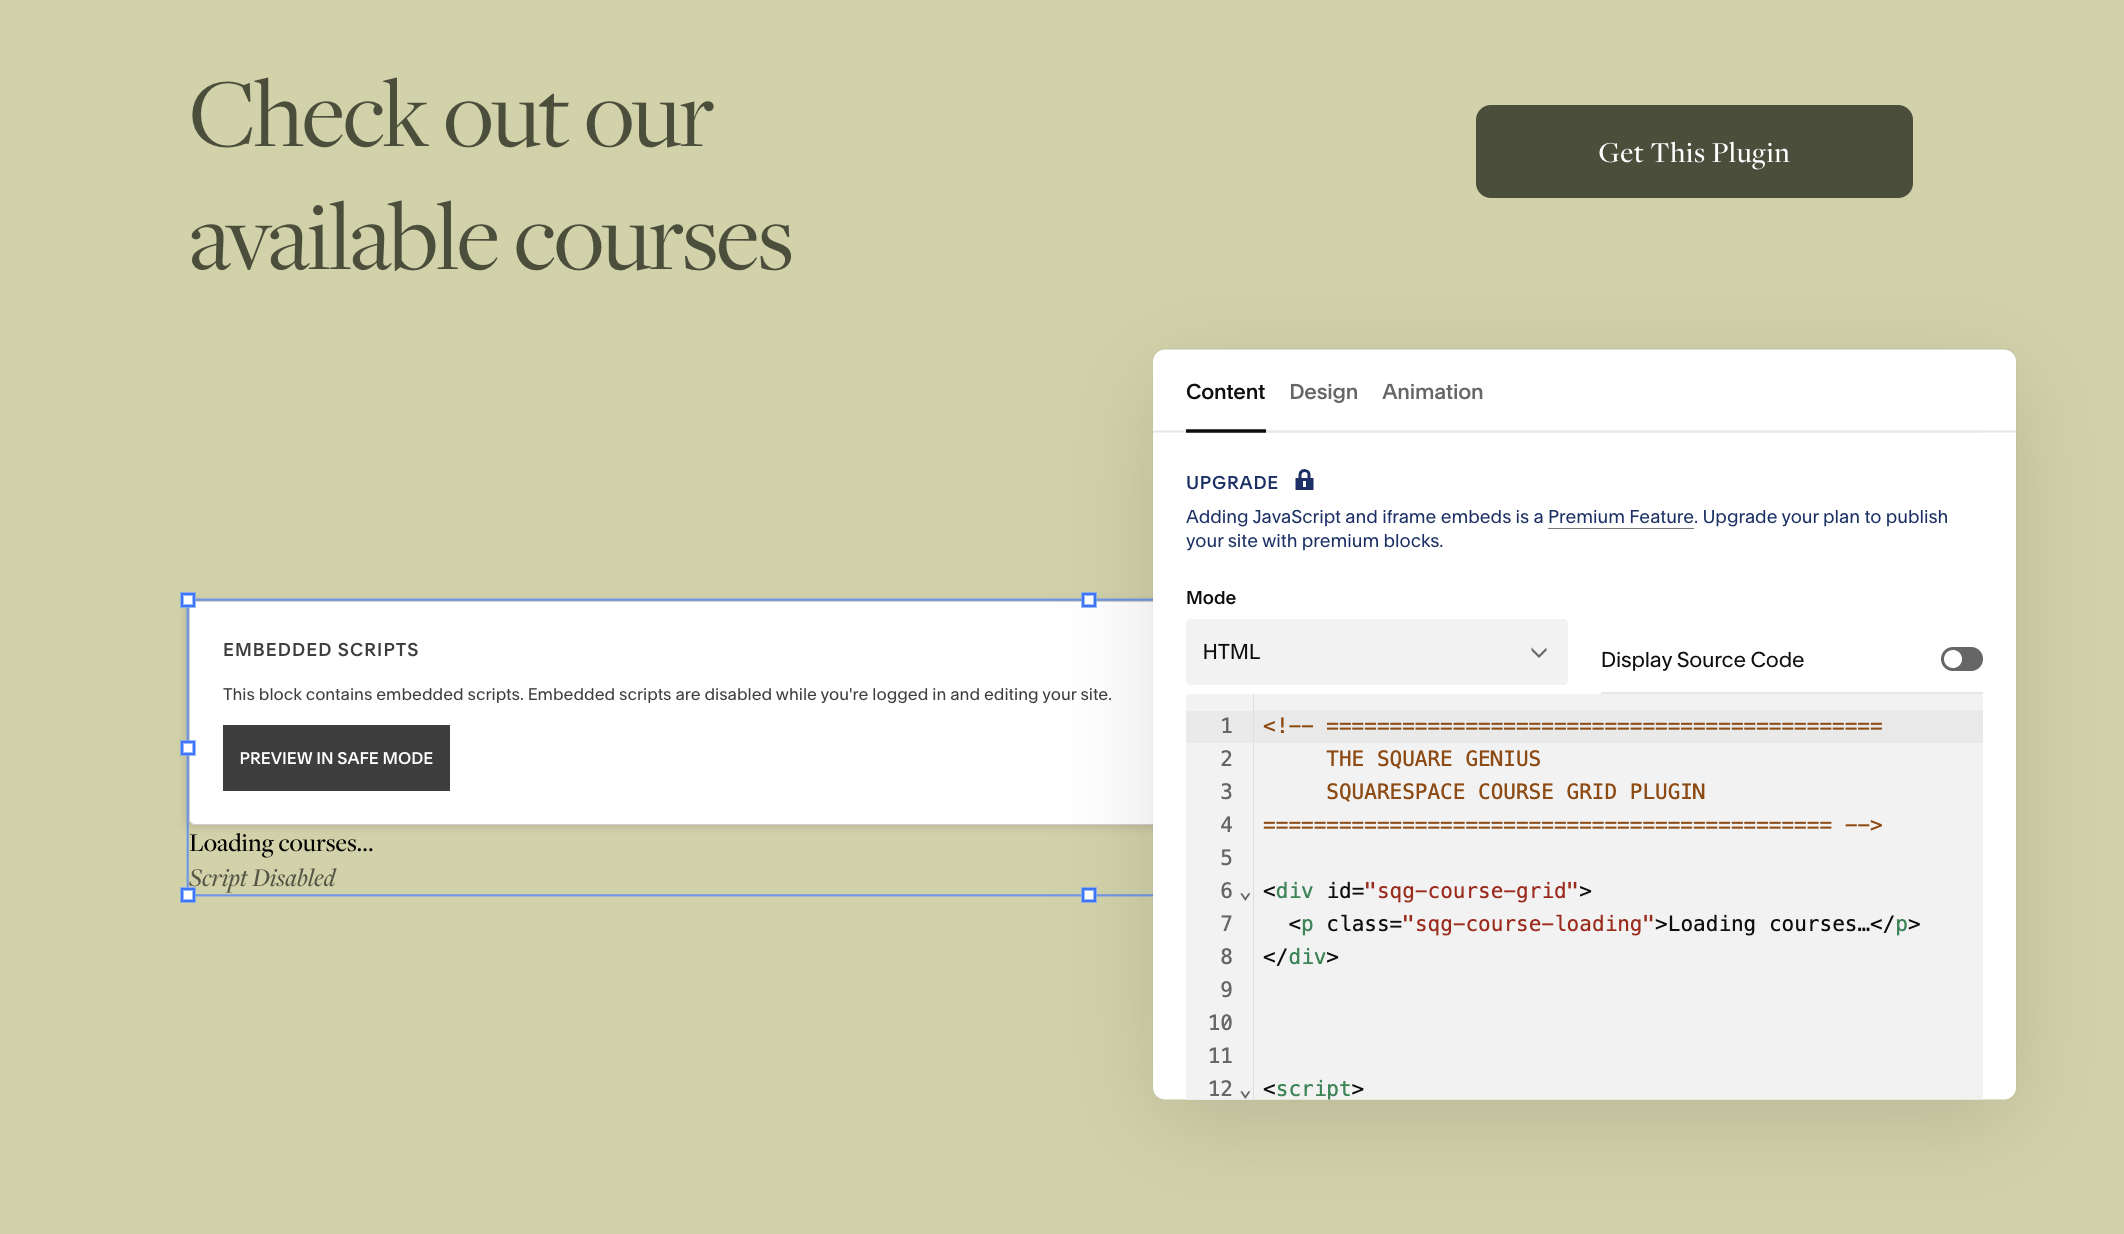The width and height of the screenshot is (2124, 1234).
Task: Click the "Check out our available courses" heading
Action: click(x=490, y=177)
